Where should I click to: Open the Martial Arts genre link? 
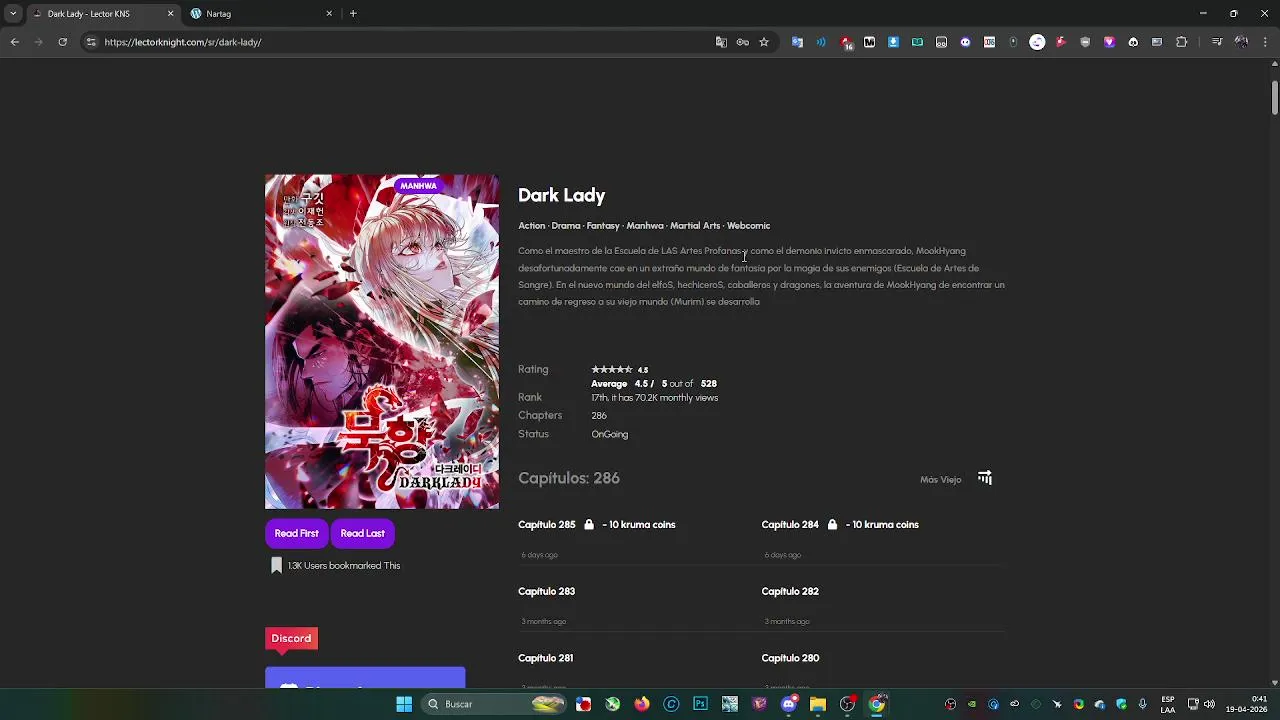[x=695, y=226]
